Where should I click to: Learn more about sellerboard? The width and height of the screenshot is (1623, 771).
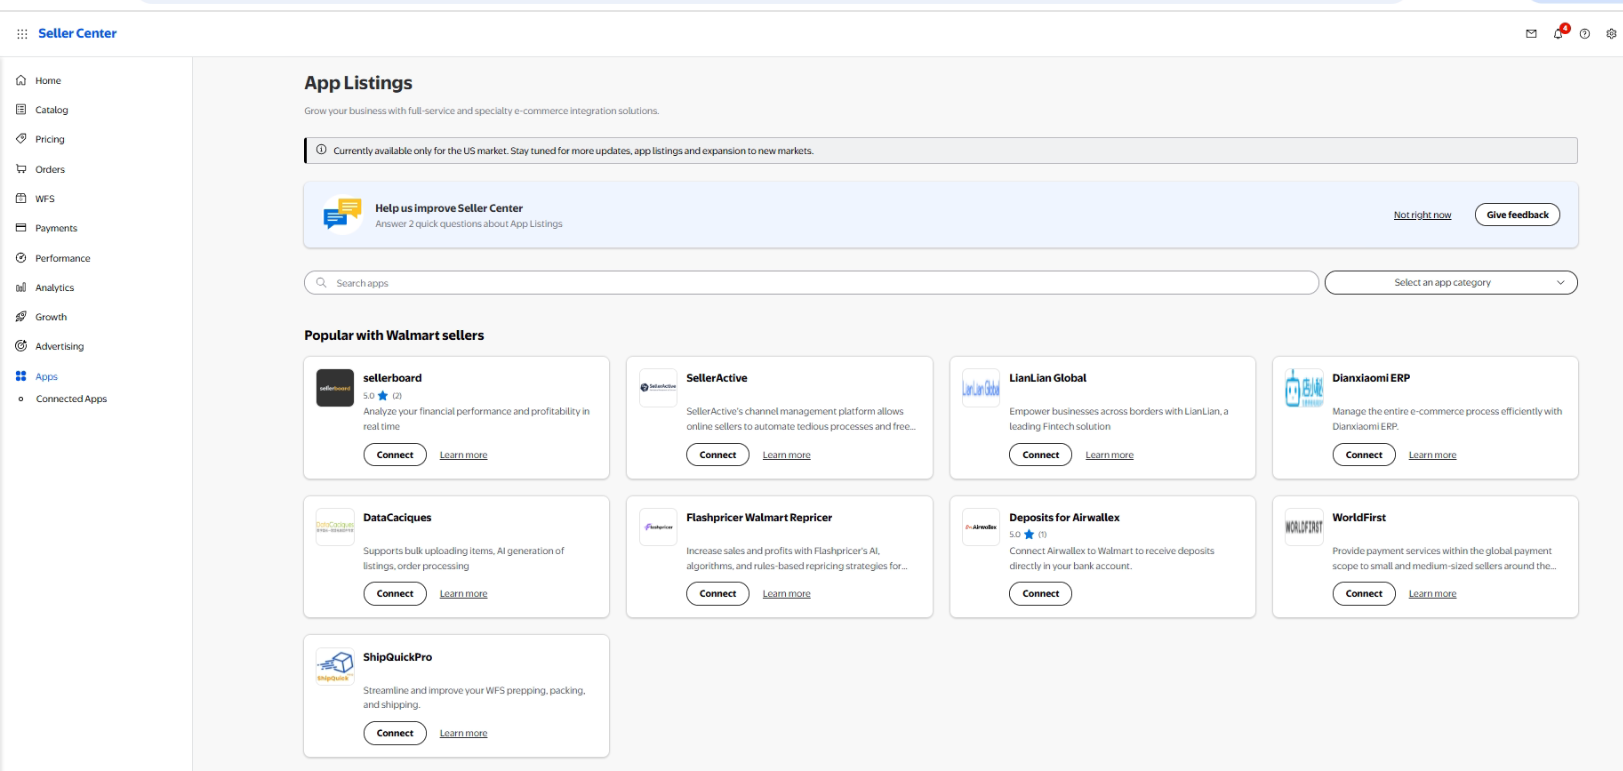463,455
